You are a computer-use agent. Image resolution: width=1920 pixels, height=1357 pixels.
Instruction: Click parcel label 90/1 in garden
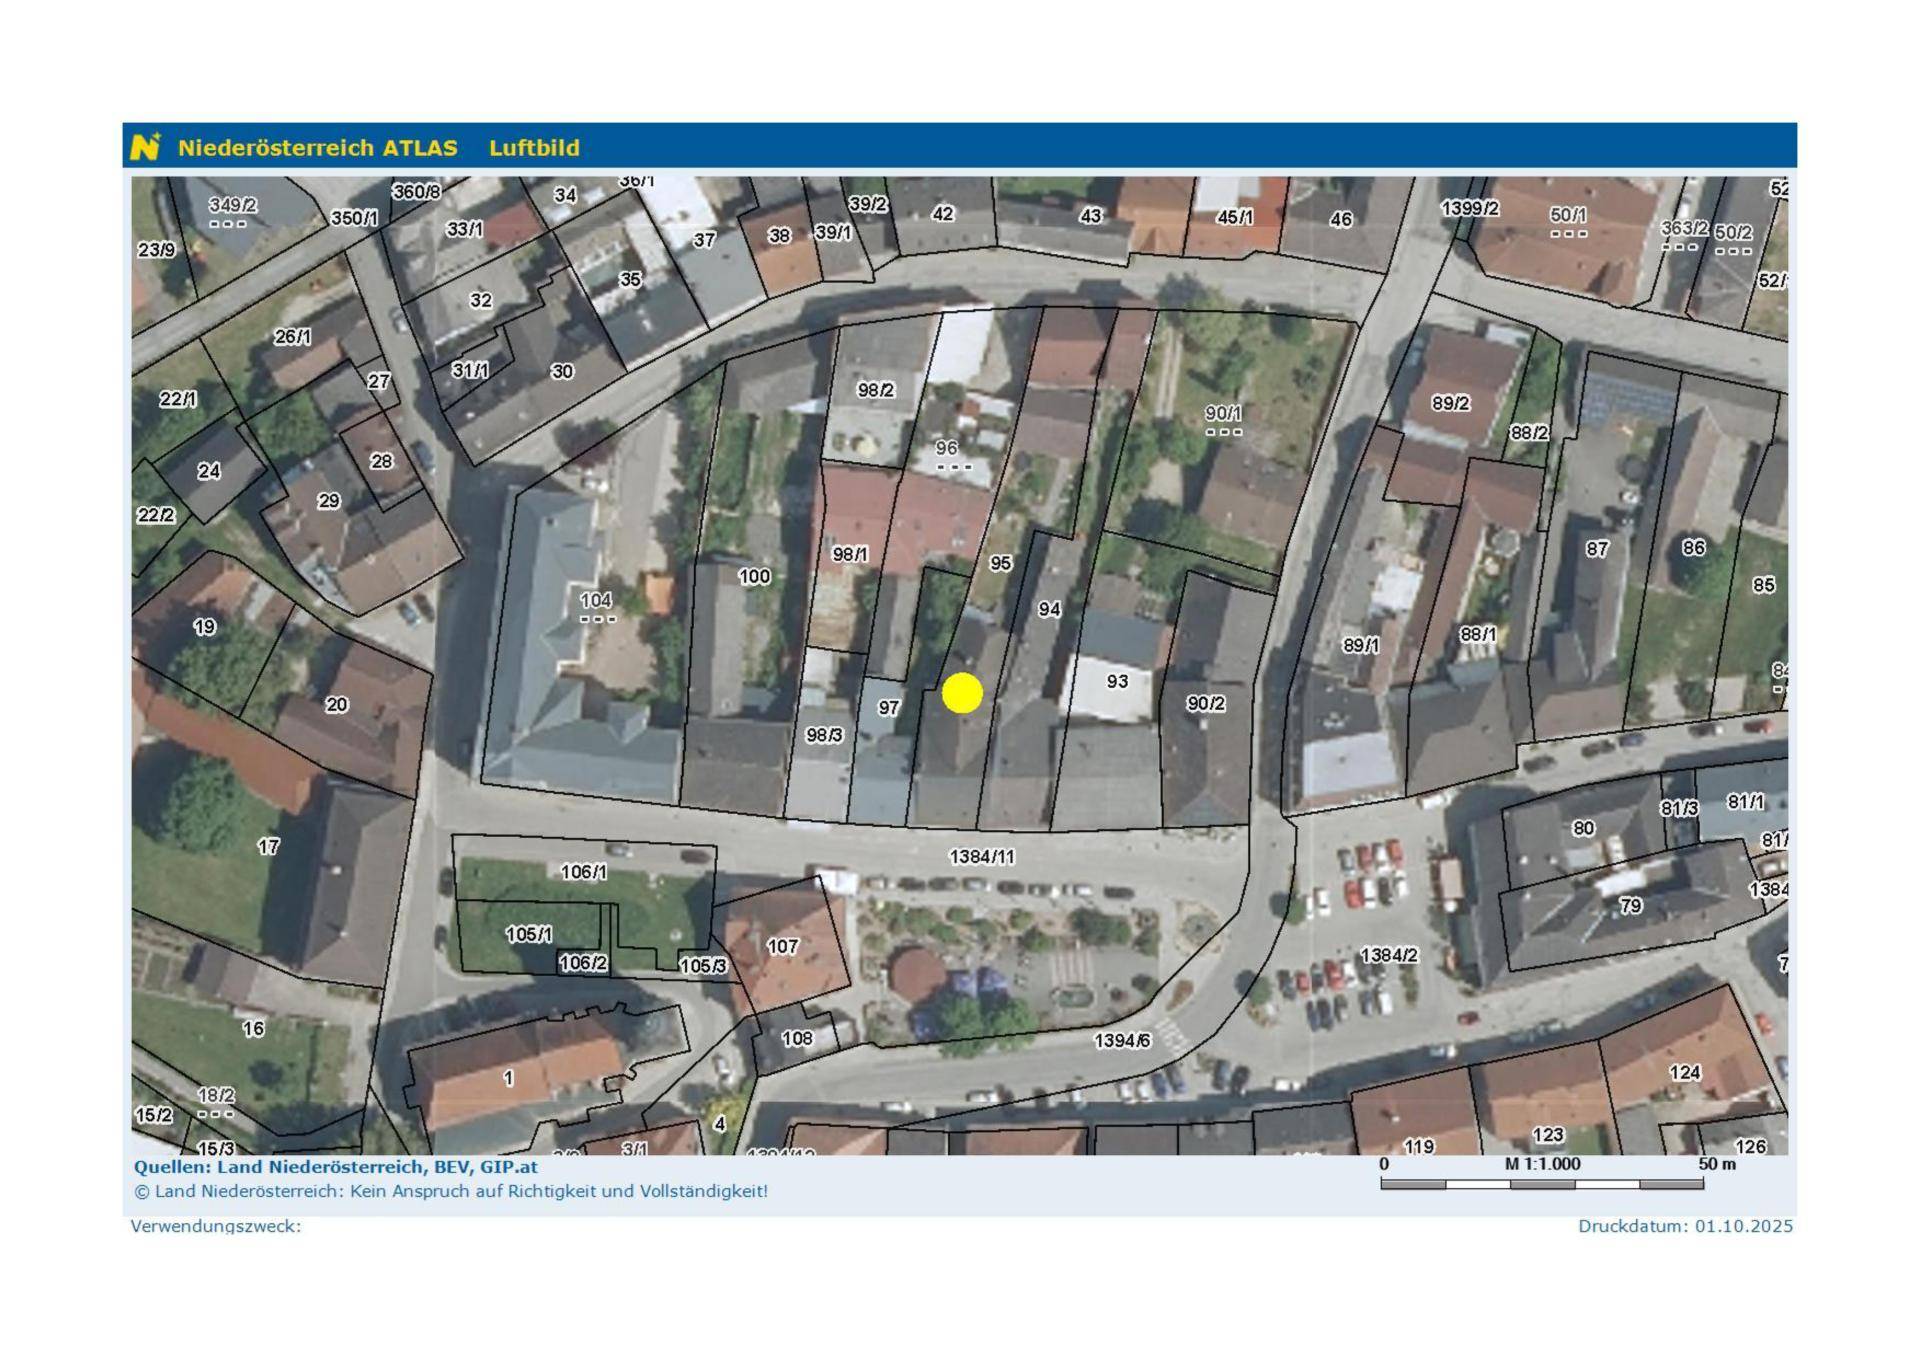click(1223, 413)
